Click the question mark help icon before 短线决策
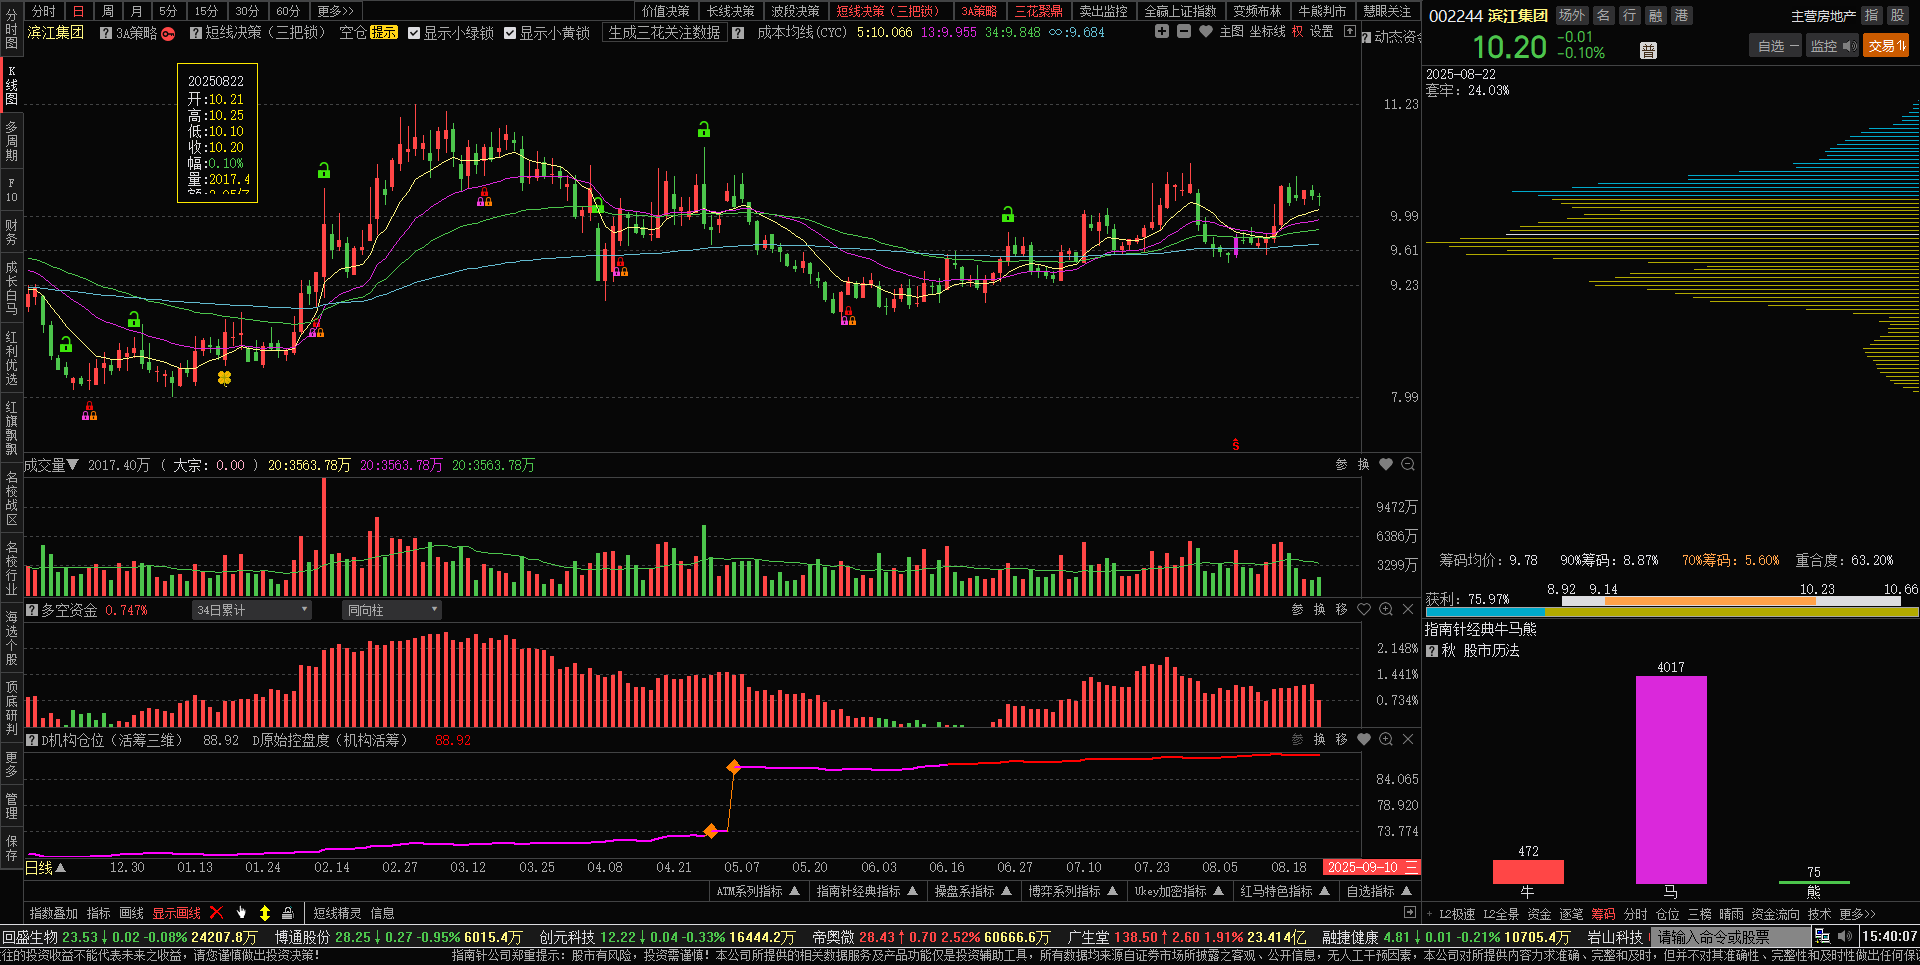The image size is (1920, 965). coord(196,33)
